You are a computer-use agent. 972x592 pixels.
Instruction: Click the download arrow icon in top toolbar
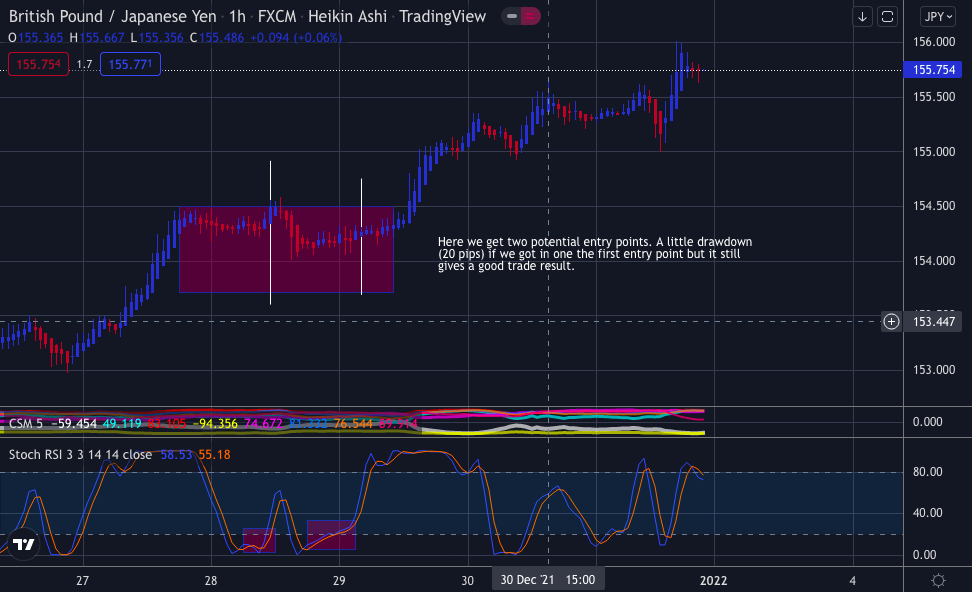click(x=862, y=17)
